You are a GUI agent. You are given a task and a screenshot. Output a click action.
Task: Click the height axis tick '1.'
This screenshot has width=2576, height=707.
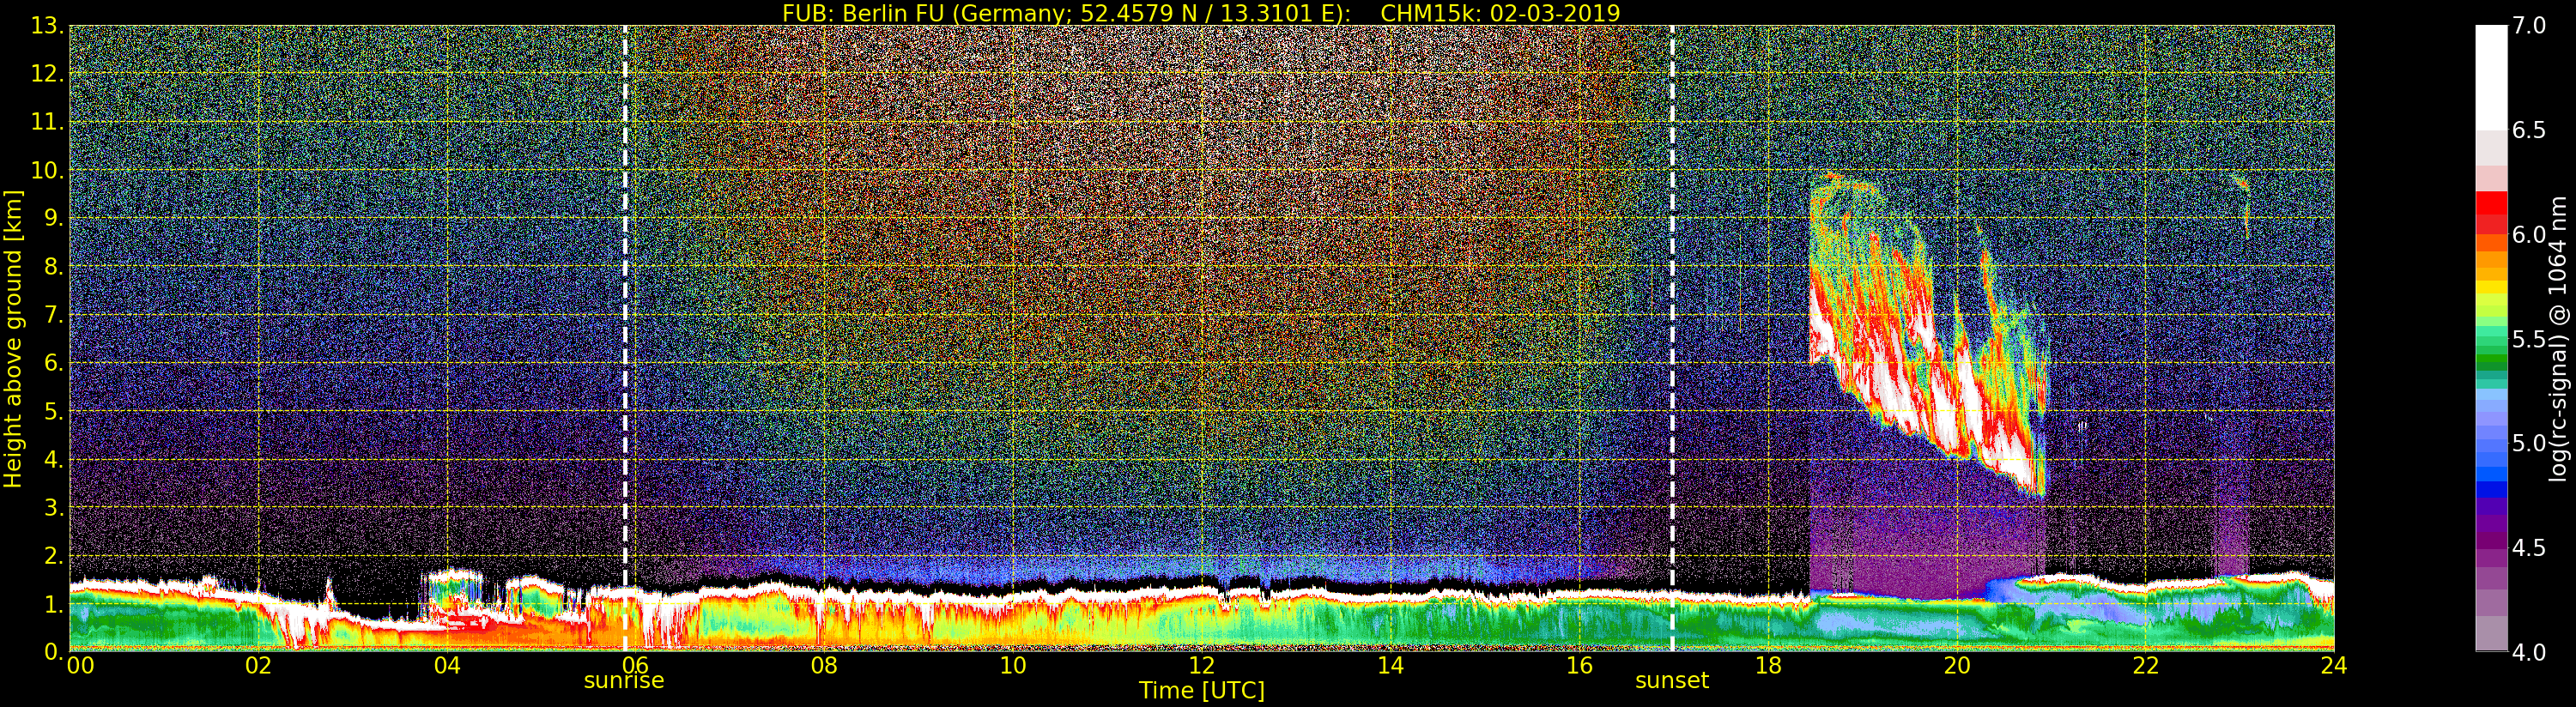[53, 604]
